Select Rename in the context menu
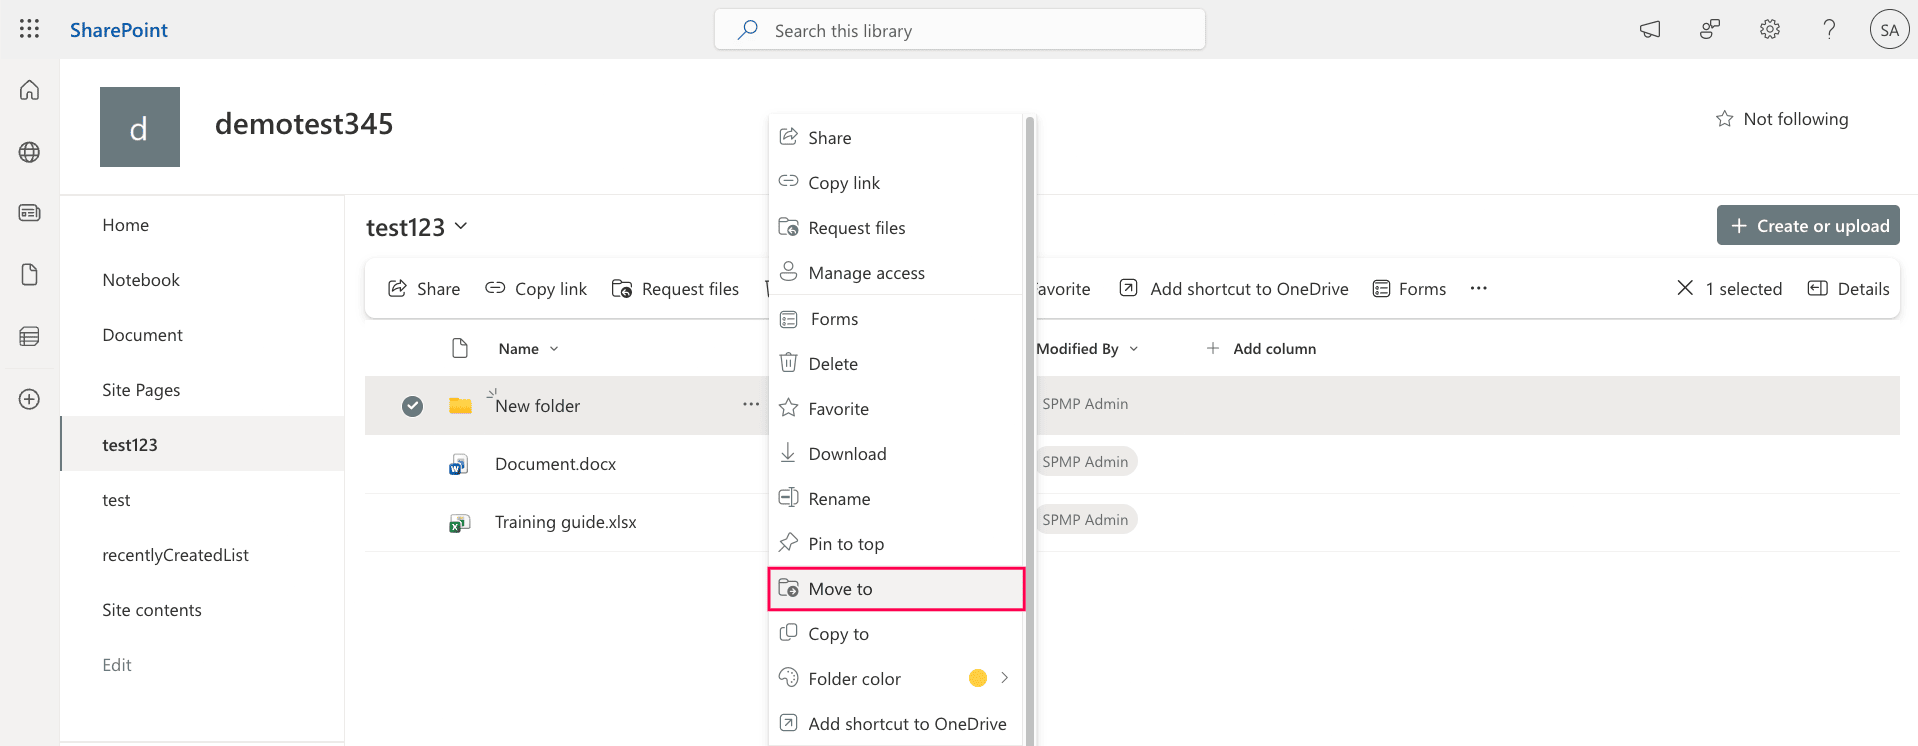This screenshot has width=1918, height=746. pyautogui.click(x=896, y=499)
